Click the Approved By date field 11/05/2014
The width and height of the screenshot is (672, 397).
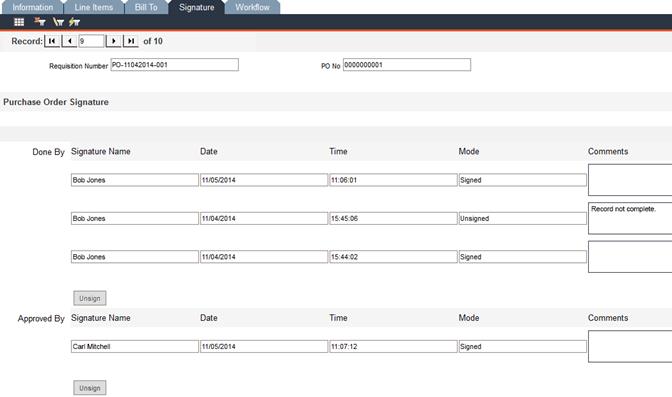coord(264,346)
